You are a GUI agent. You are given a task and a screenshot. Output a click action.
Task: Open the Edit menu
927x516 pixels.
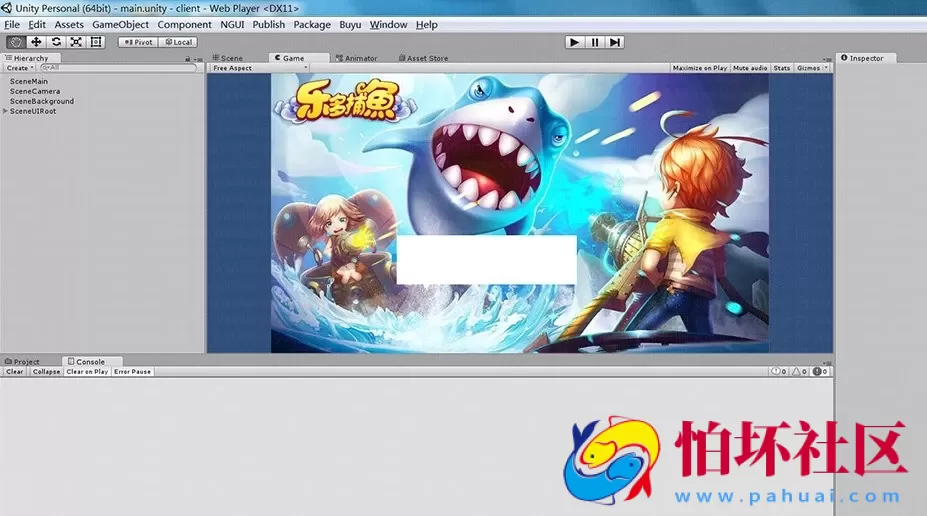(x=37, y=25)
